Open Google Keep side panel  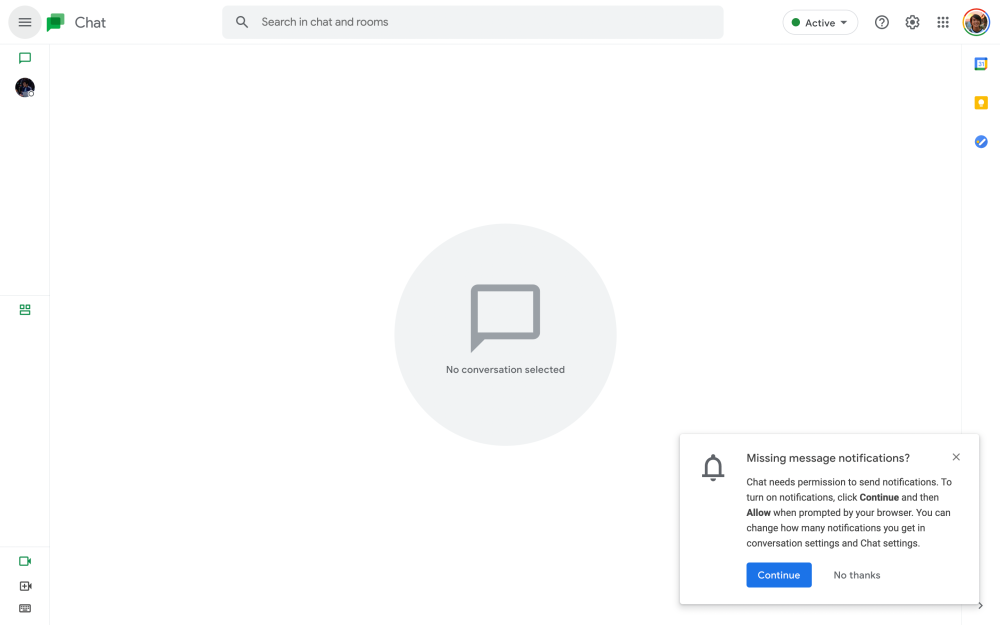981,103
